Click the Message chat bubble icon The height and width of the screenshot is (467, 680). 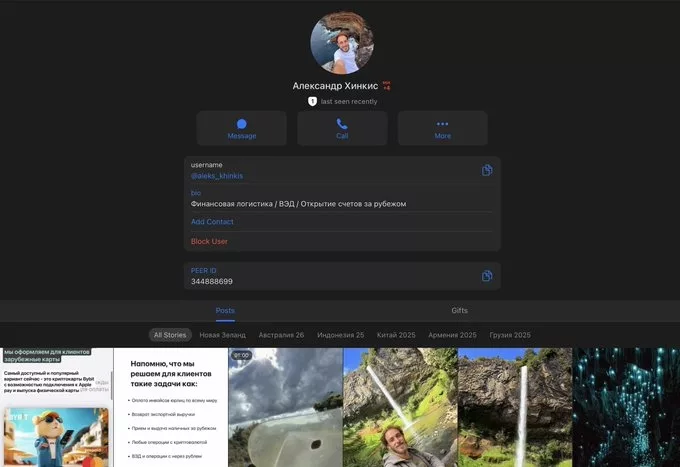click(241, 124)
